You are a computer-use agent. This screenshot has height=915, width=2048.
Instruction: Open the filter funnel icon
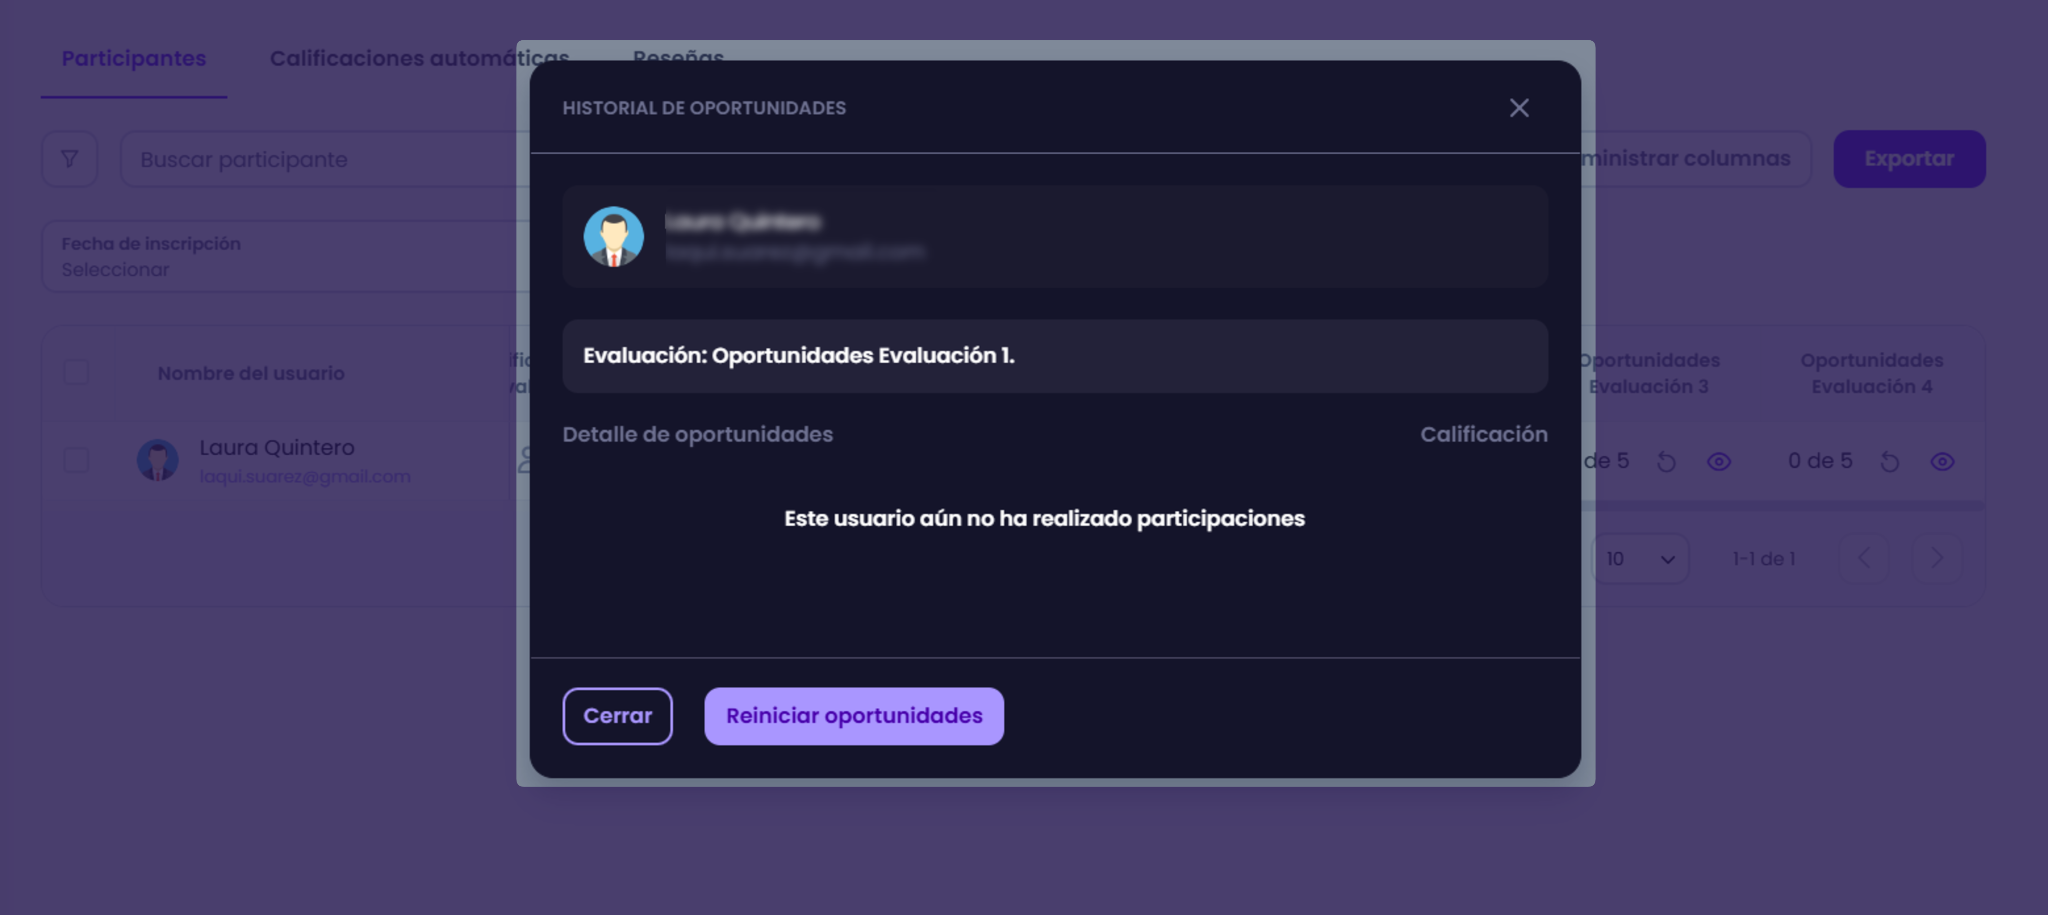coord(69,159)
